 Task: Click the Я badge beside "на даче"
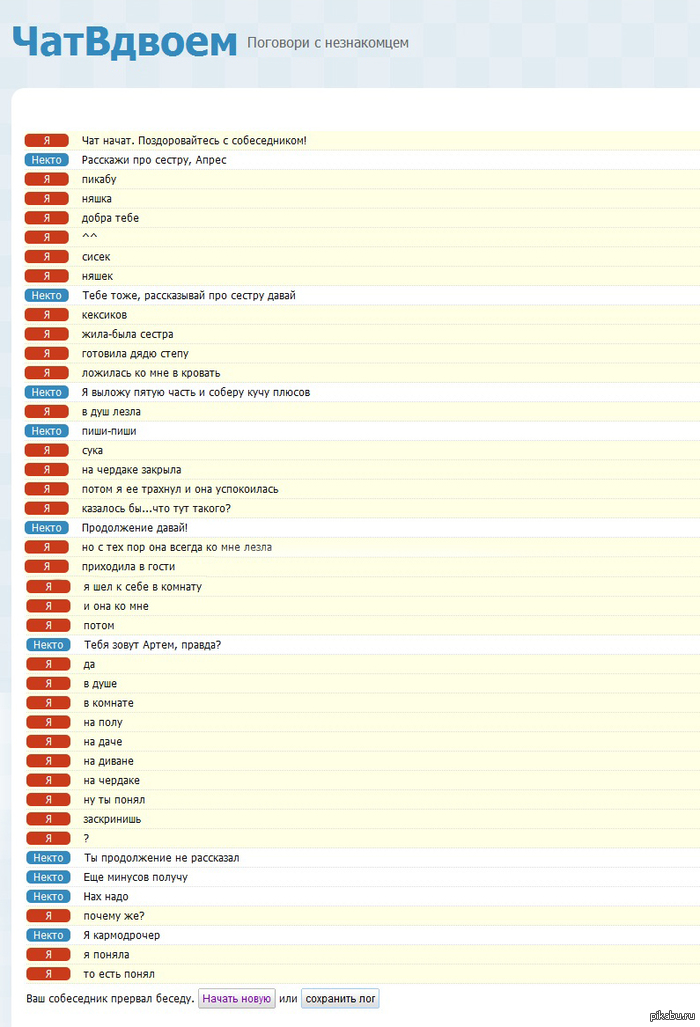pos(48,742)
